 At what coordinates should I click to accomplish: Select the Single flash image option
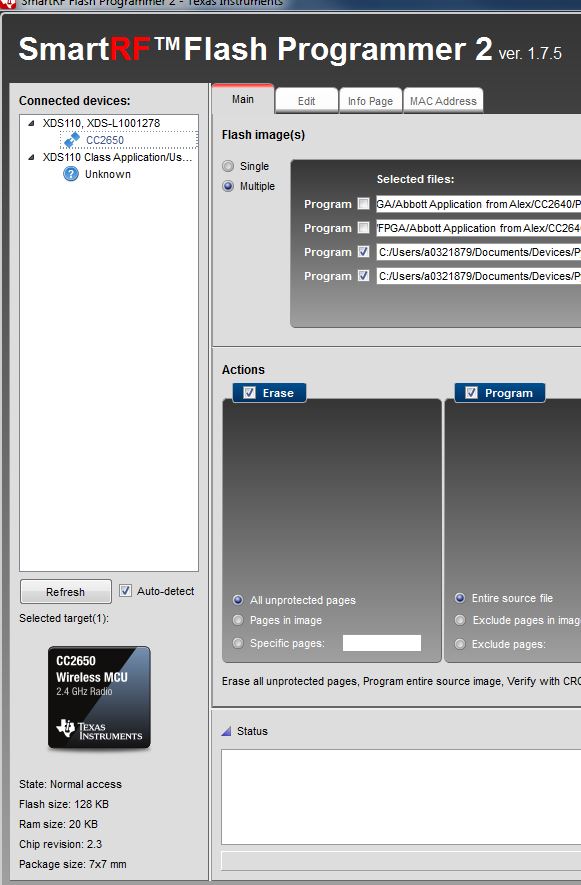point(228,166)
